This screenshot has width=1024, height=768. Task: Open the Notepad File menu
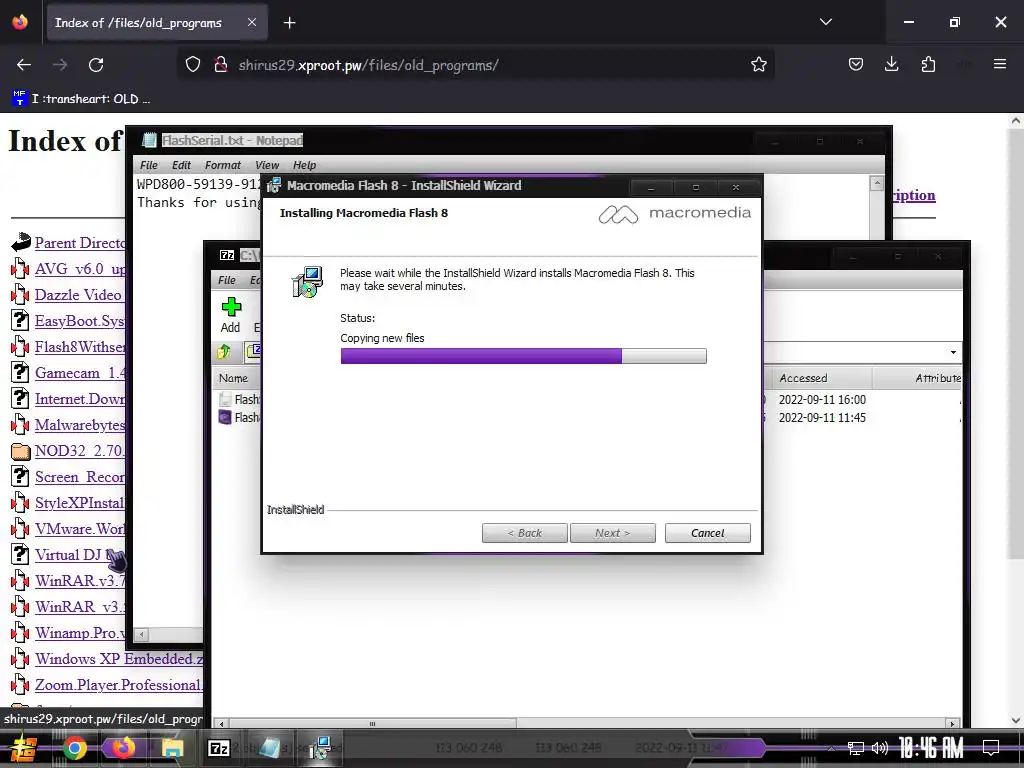click(x=149, y=165)
